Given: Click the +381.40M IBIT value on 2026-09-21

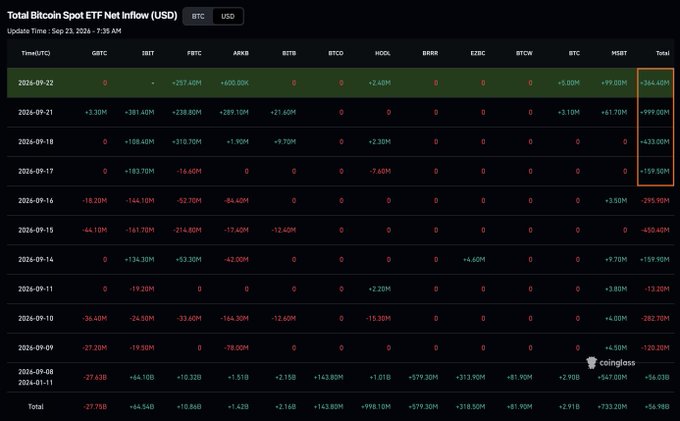Looking at the screenshot, I should tap(139, 112).
